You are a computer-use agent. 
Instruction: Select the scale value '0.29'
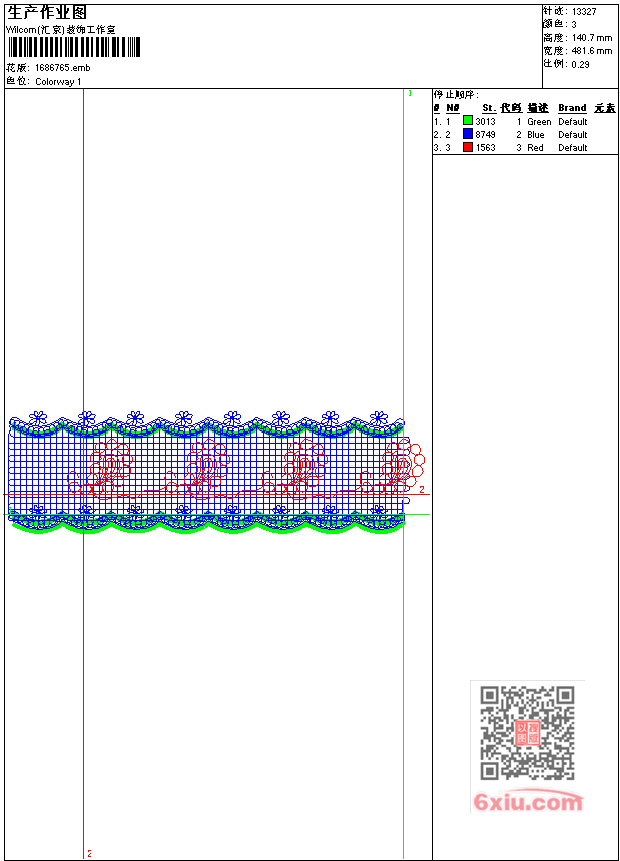(580, 64)
